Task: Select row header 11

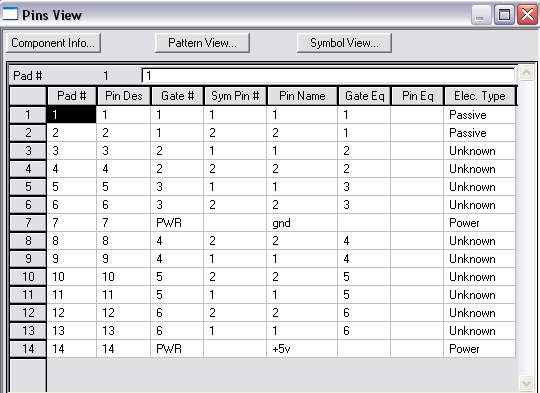Action: tap(28, 294)
